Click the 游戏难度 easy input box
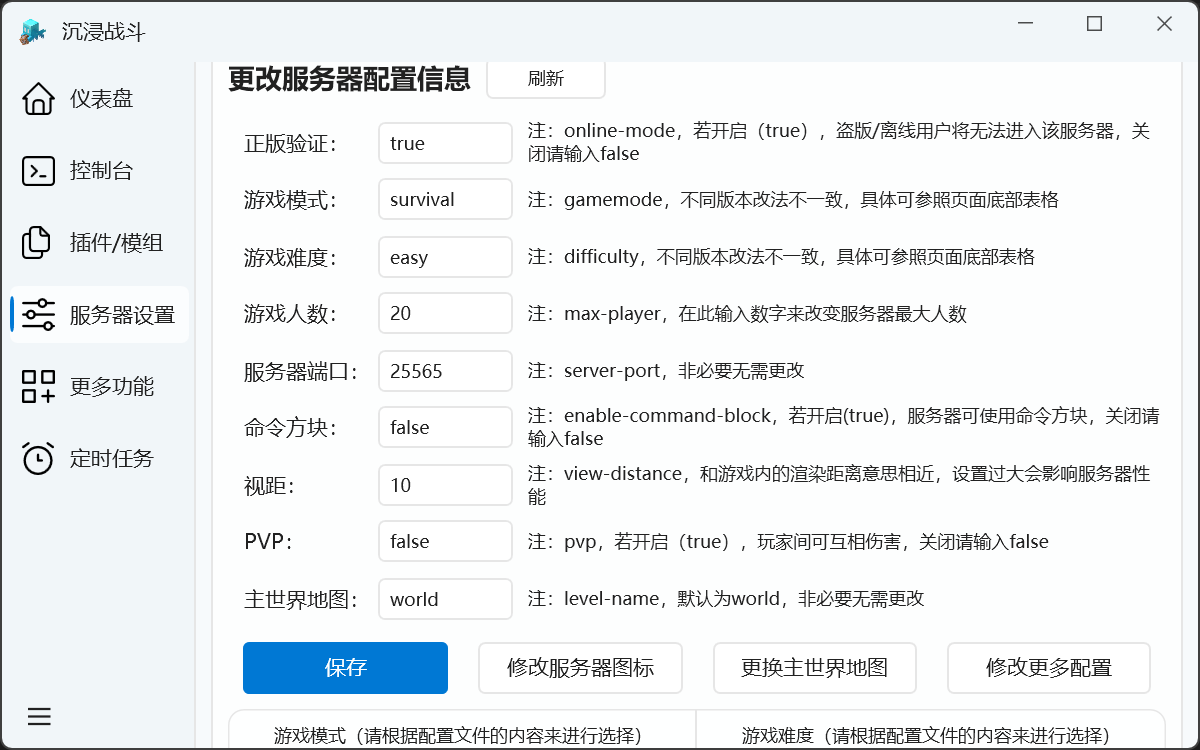Viewport: 1200px width, 750px height. coord(445,257)
